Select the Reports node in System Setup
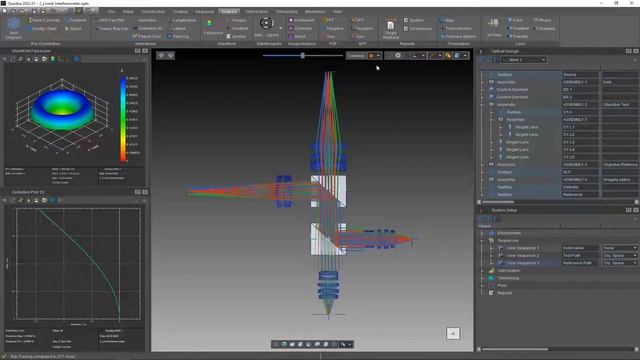 (505, 293)
